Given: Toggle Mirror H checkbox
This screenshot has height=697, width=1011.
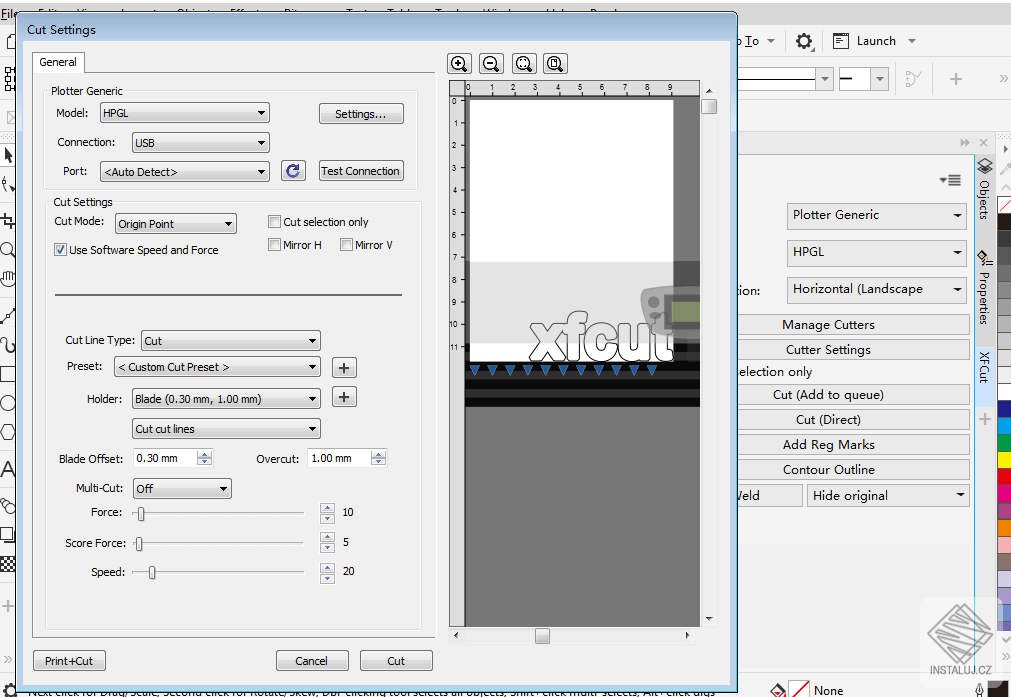Looking at the screenshot, I should click(274, 245).
